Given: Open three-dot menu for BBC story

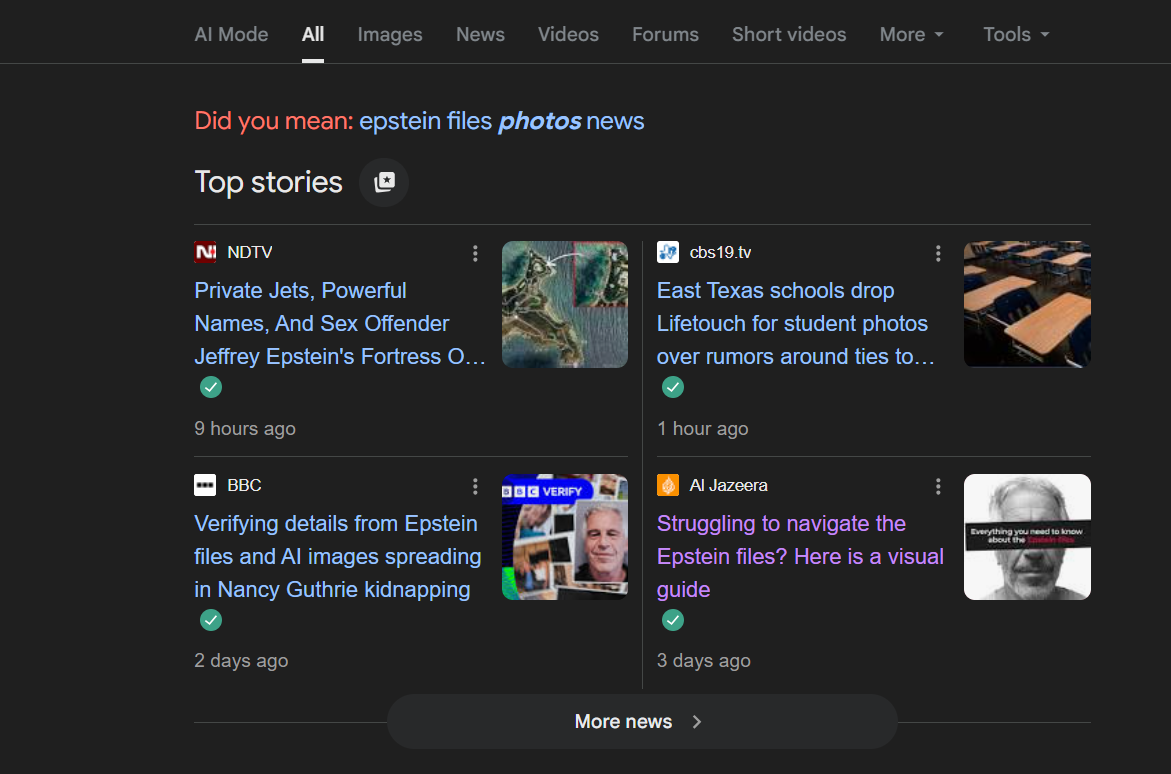Looking at the screenshot, I should pos(475,486).
